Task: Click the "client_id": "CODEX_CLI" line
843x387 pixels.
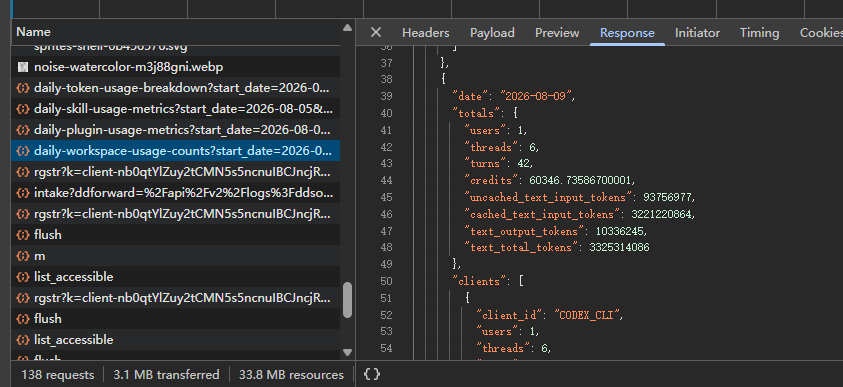Action: [x=551, y=315]
